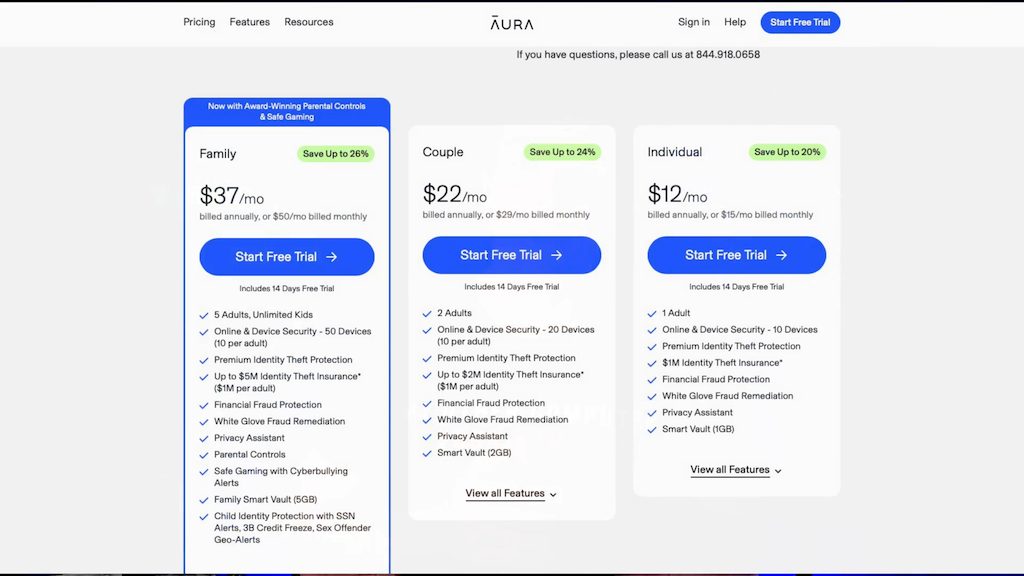Viewport: 1024px width, 576px height.
Task: Click checkmark next to Smart Vault (2GB)
Action: tap(427, 453)
